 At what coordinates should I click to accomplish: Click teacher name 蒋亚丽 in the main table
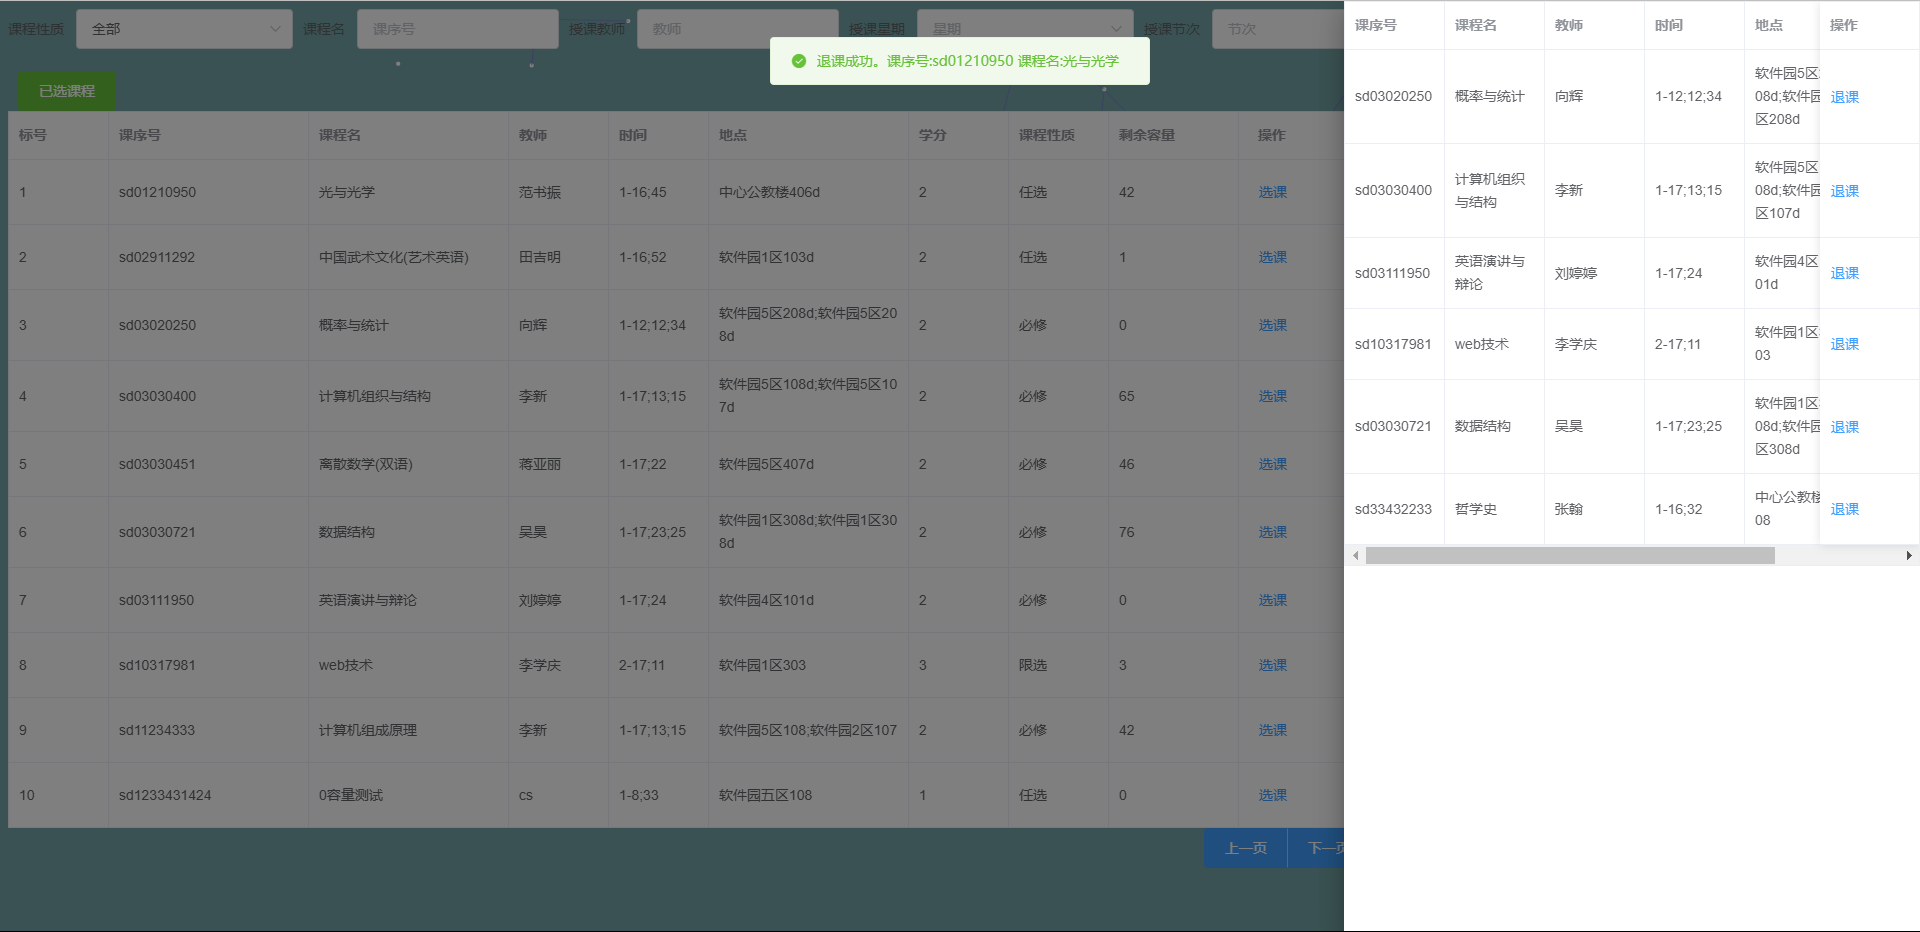[x=539, y=464]
